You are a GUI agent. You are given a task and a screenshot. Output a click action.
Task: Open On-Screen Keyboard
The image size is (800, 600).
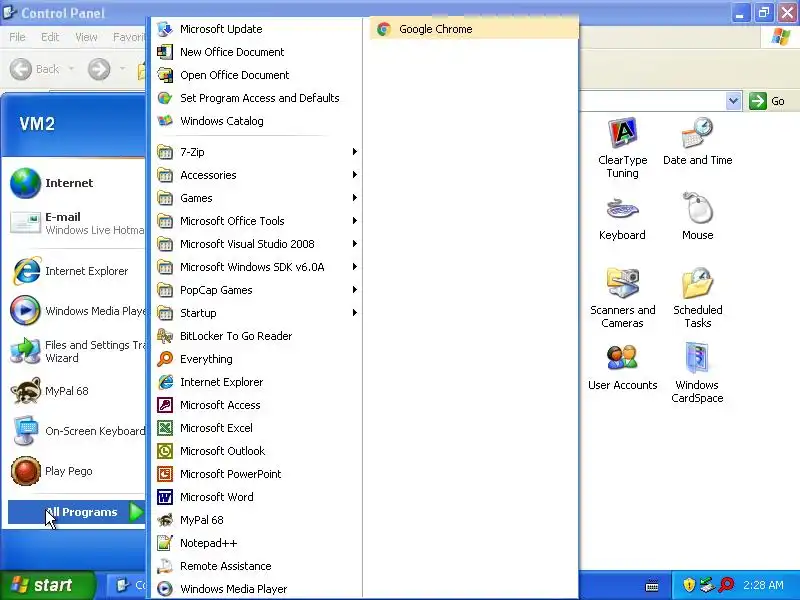[x=77, y=431]
